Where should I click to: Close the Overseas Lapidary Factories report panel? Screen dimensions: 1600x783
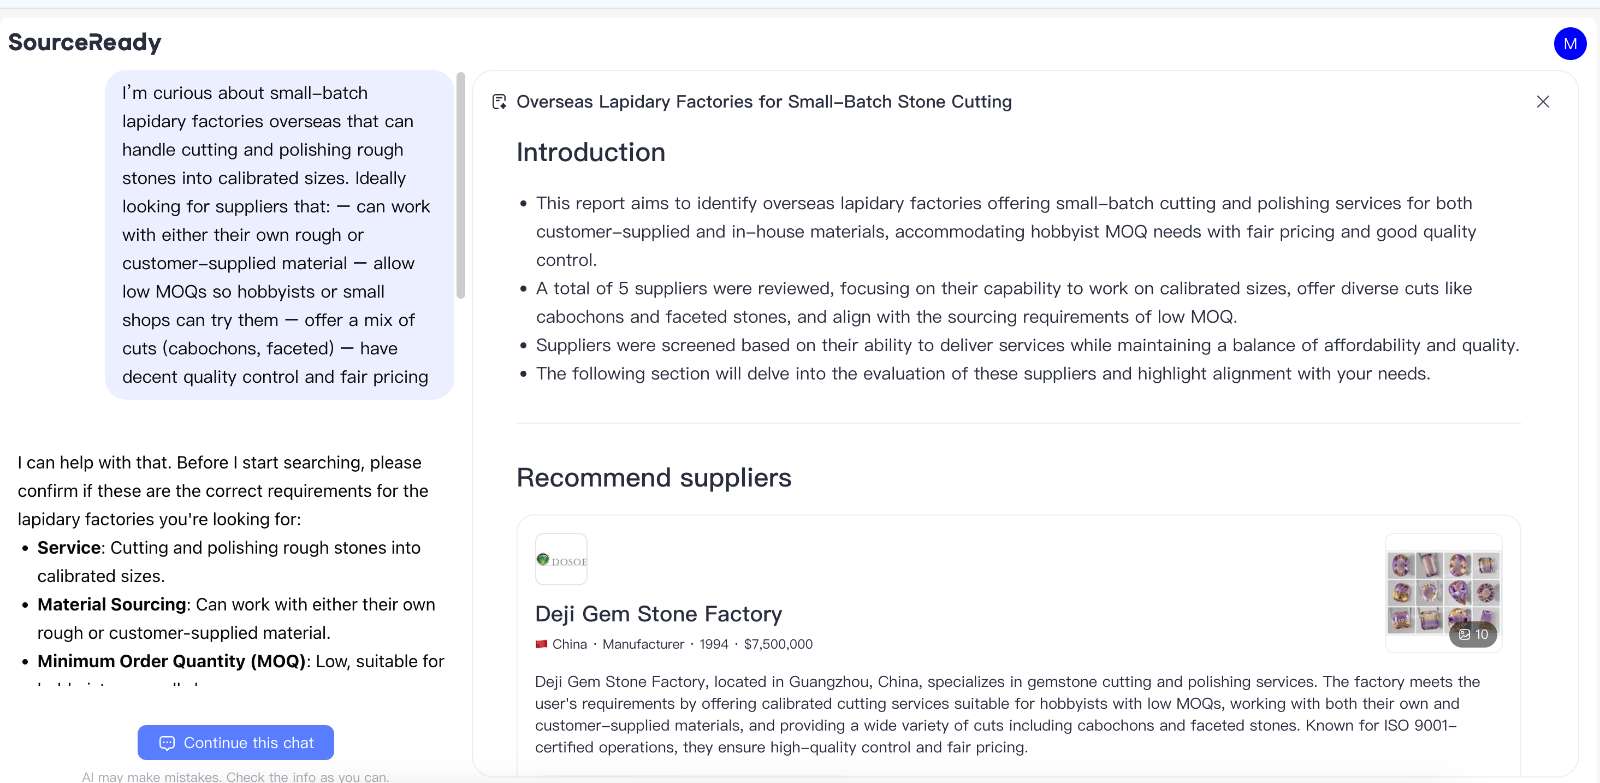pos(1543,102)
